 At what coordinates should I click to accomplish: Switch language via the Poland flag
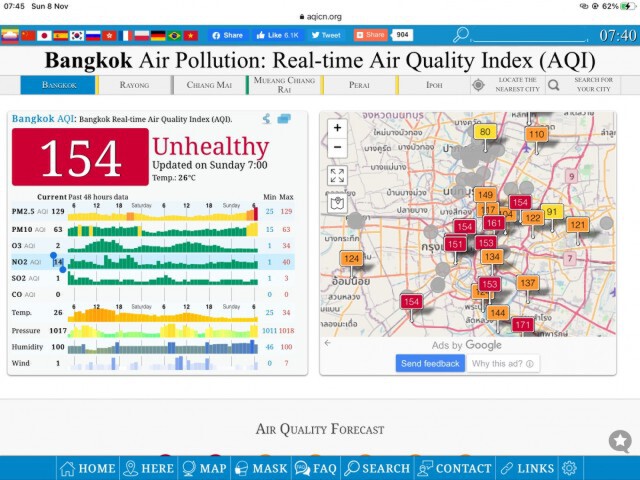pyautogui.click(x=142, y=36)
